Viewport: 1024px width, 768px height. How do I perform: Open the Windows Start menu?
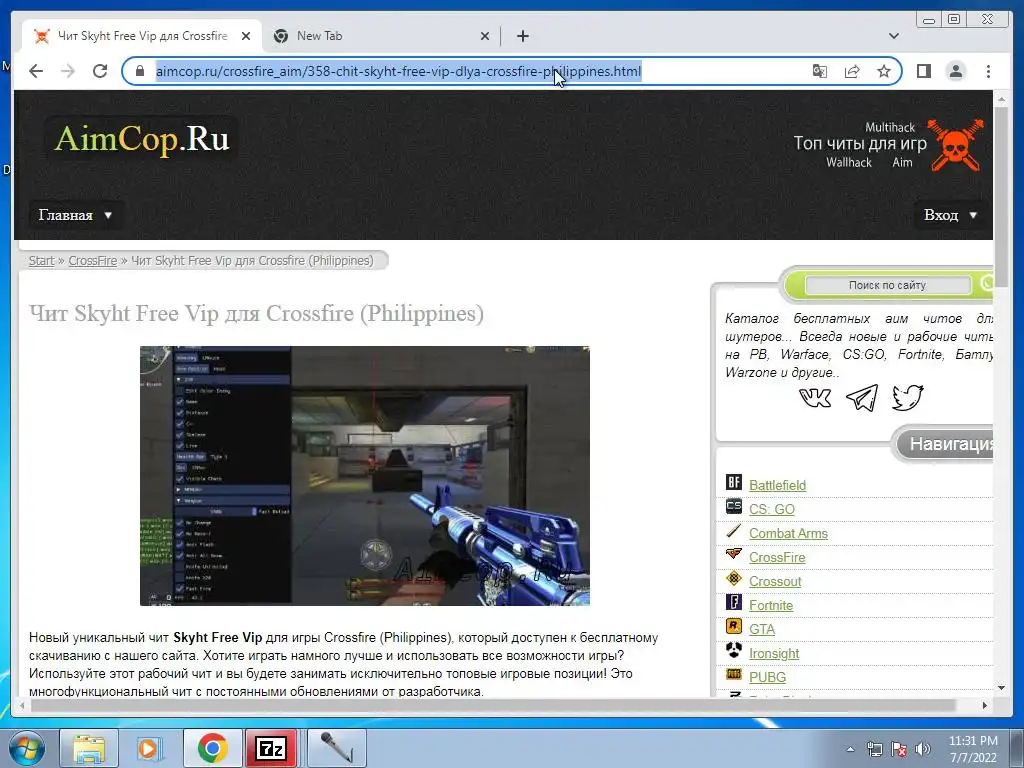tap(26, 748)
